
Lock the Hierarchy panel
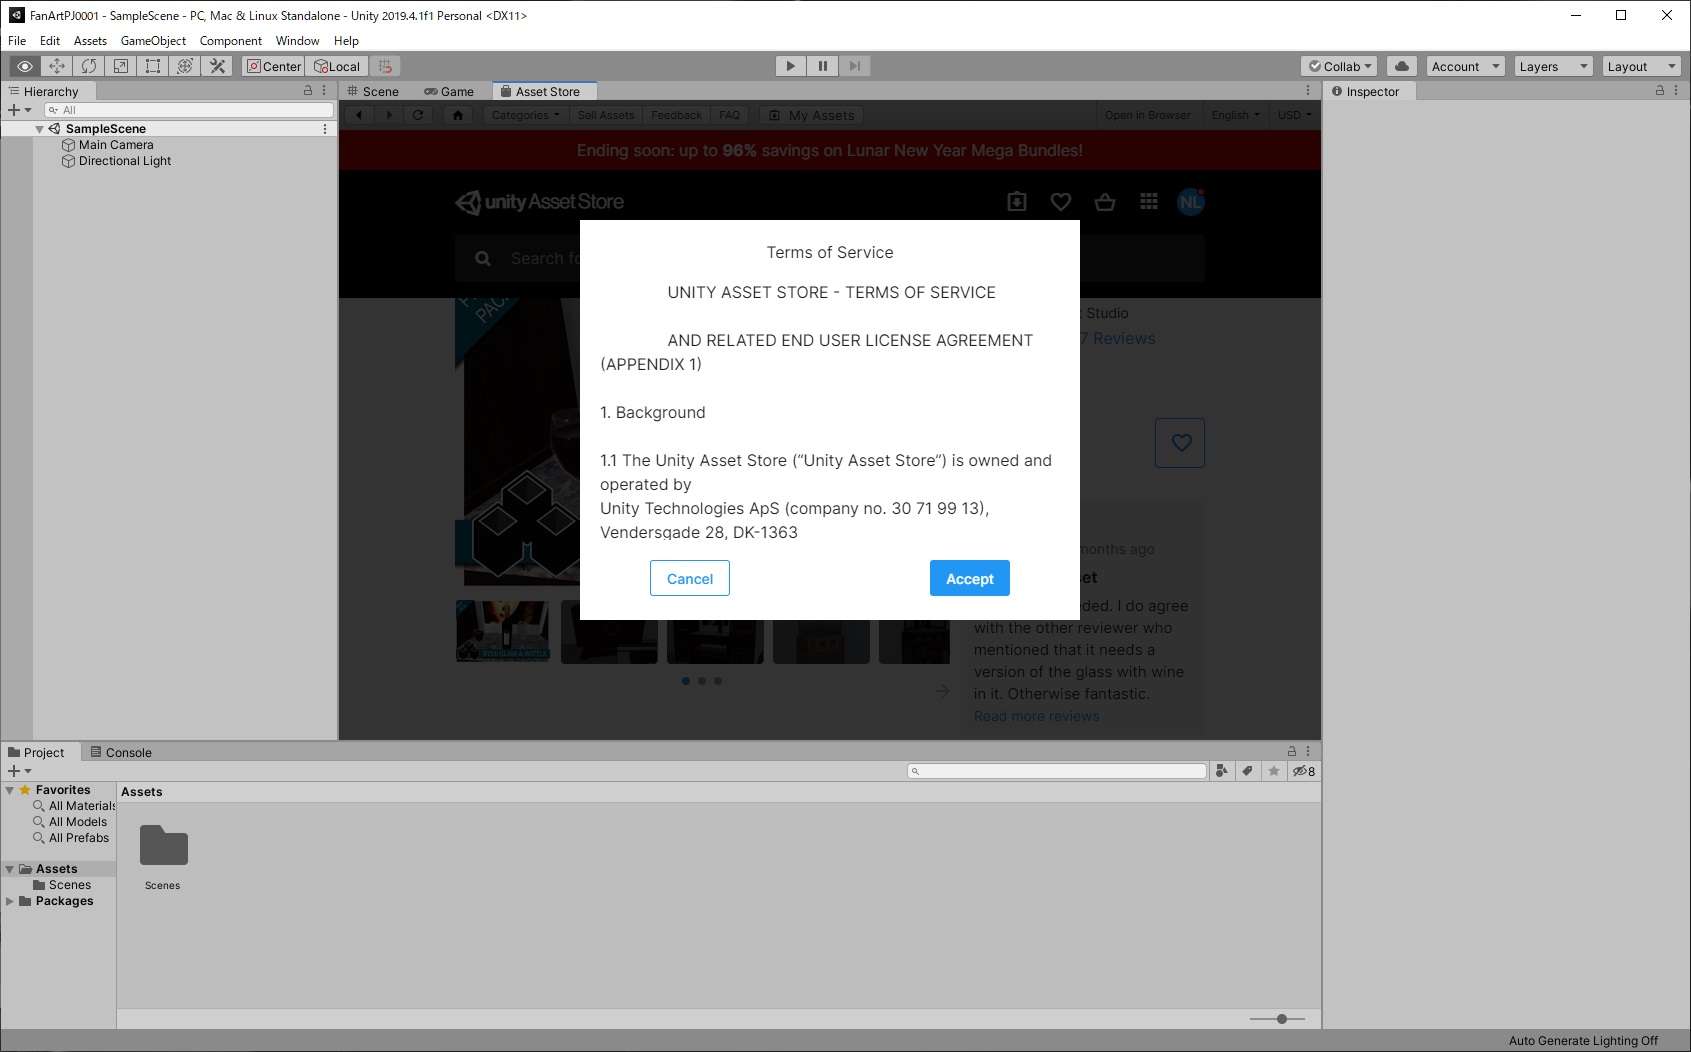point(308,90)
